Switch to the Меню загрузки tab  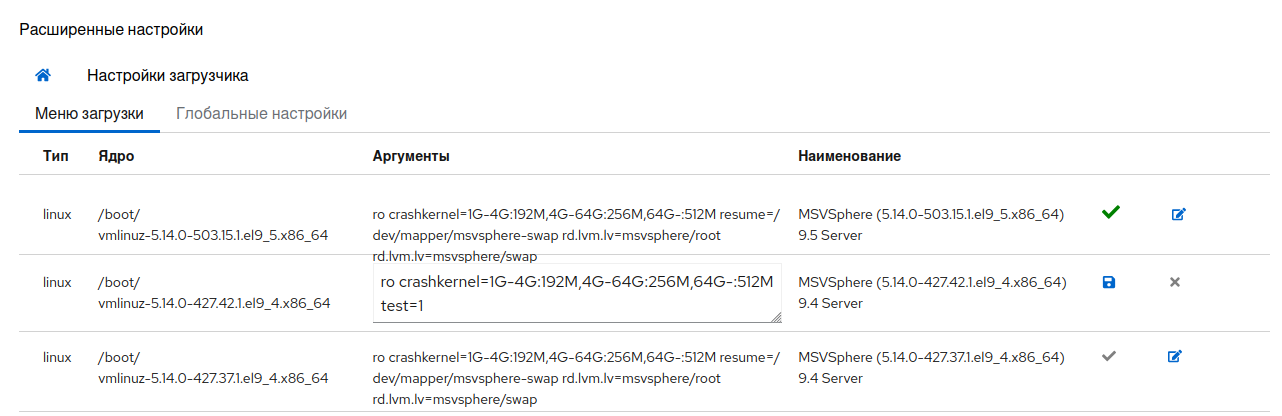click(89, 114)
